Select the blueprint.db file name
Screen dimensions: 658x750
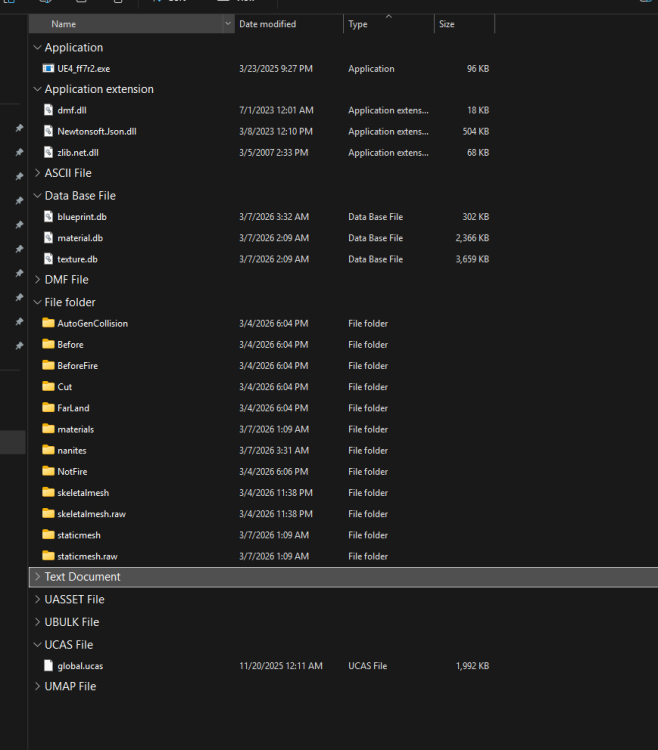(82, 217)
